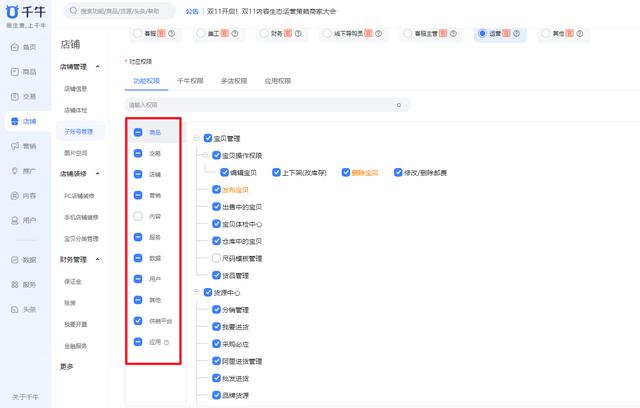The height and width of the screenshot is (408, 640).
Task: Open the 用户 users icon in sidebar
Action: (x=15, y=220)
